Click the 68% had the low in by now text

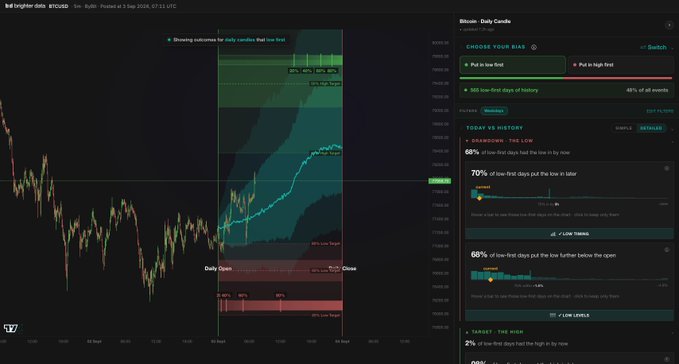(x=517, y=152)
